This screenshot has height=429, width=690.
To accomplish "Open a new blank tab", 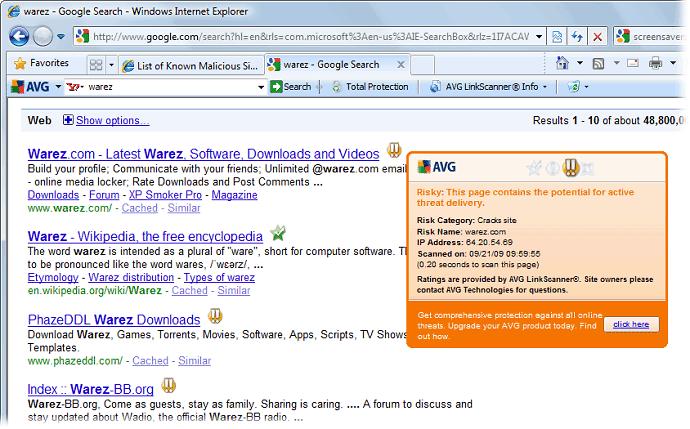I will 422,65.
